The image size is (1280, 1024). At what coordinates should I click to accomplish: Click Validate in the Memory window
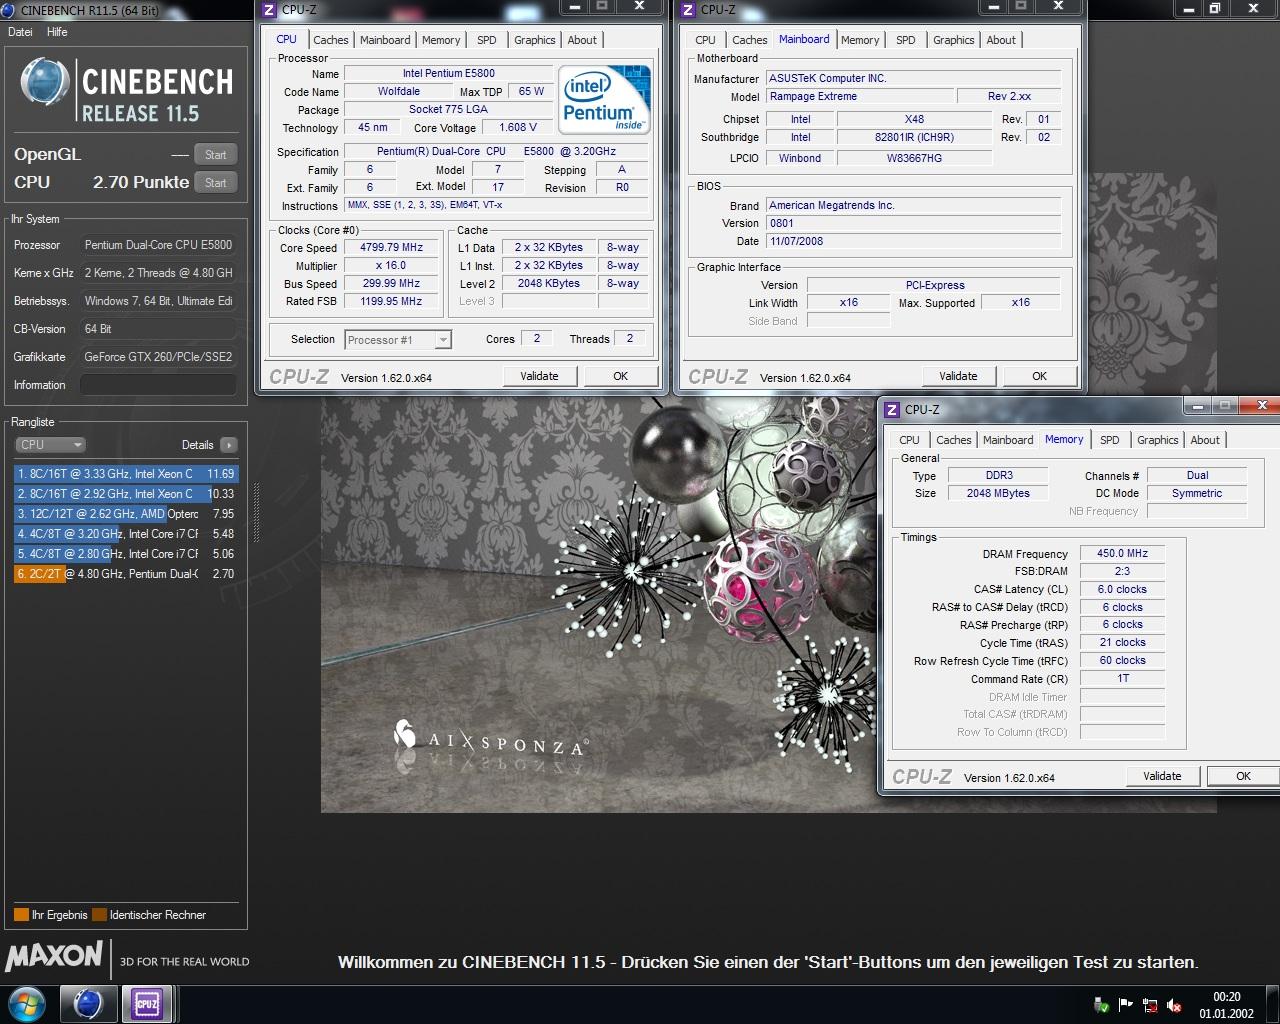(1162, 776)
